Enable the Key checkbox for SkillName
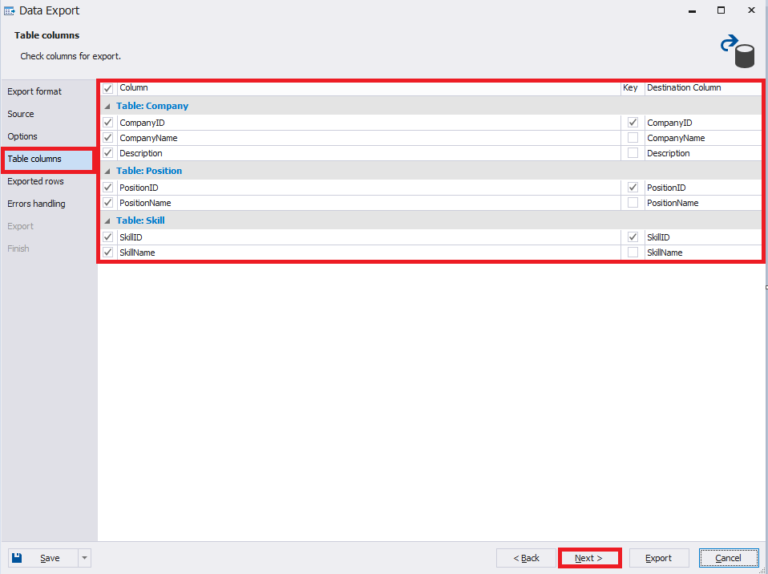This screenshot has width=768, height=574. (x=633, y=252)
